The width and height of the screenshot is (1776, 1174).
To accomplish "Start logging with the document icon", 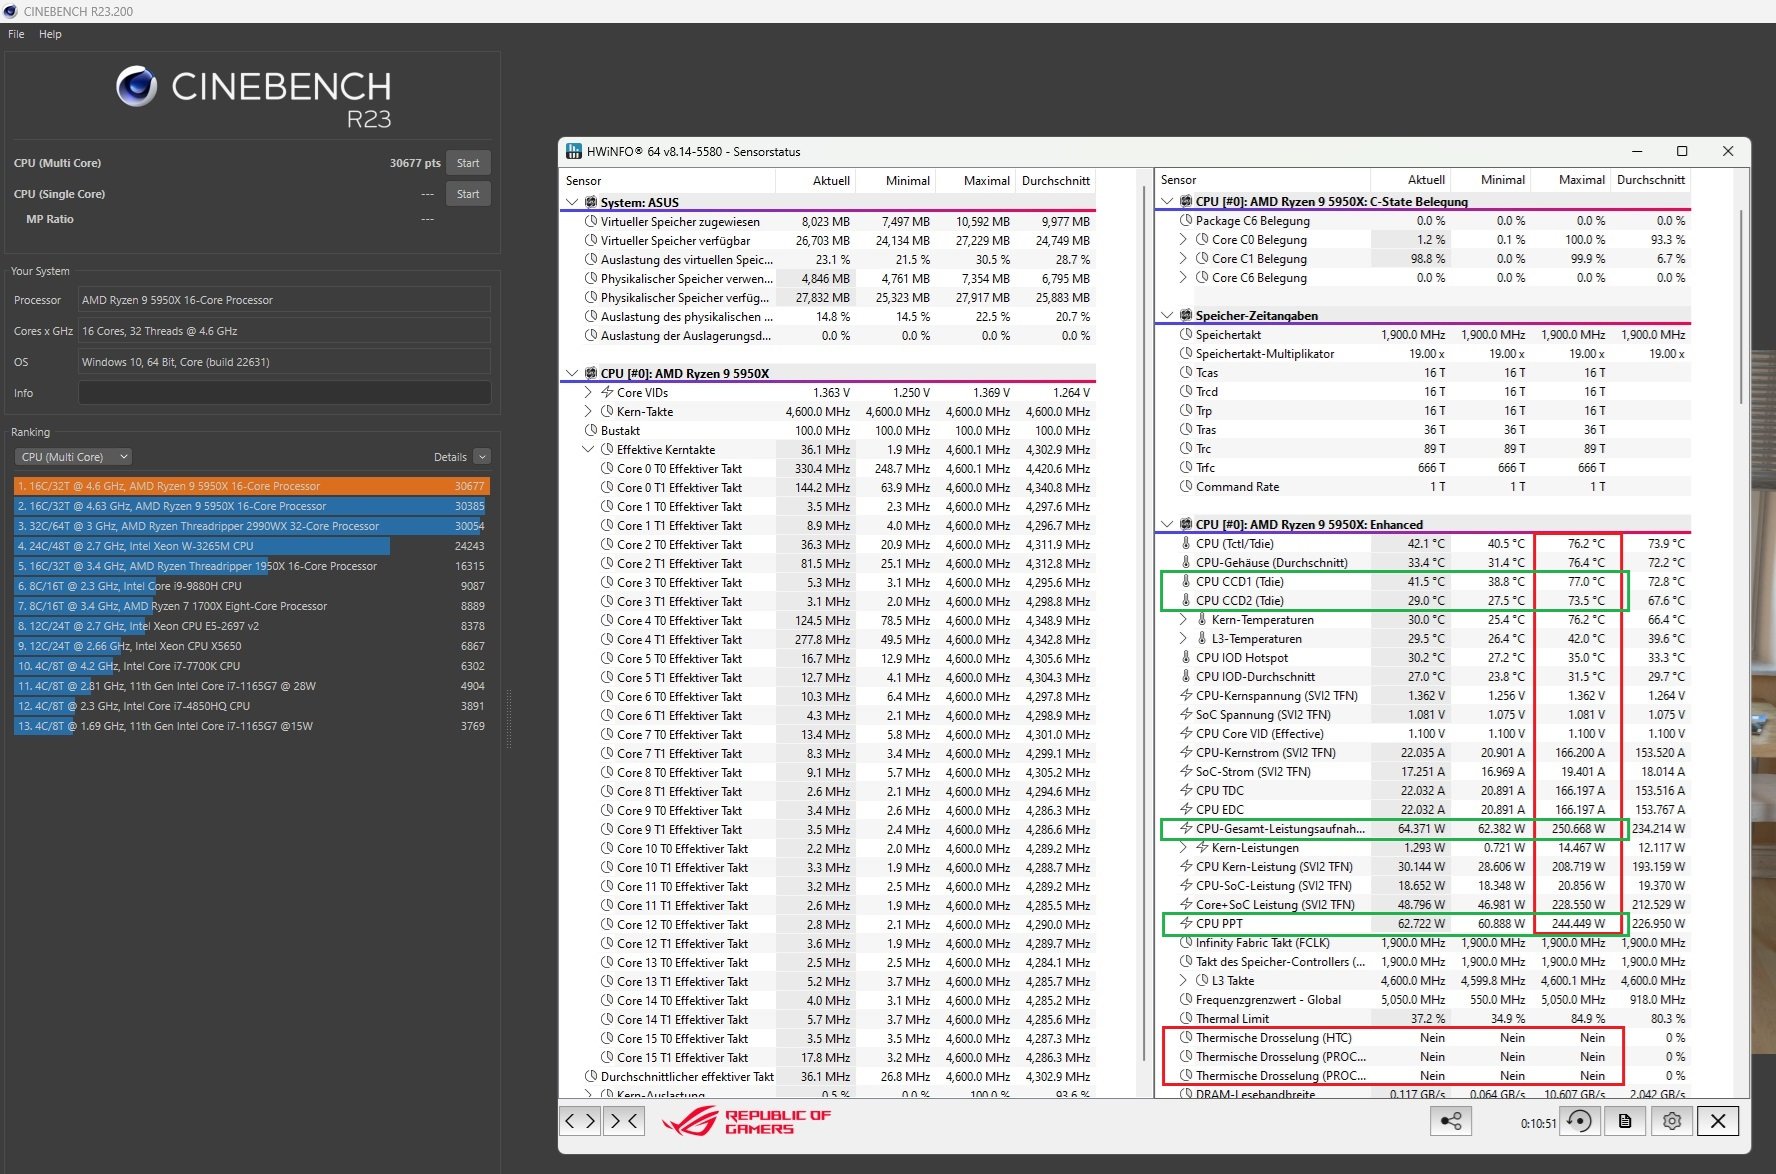I will [1625, 1121].
